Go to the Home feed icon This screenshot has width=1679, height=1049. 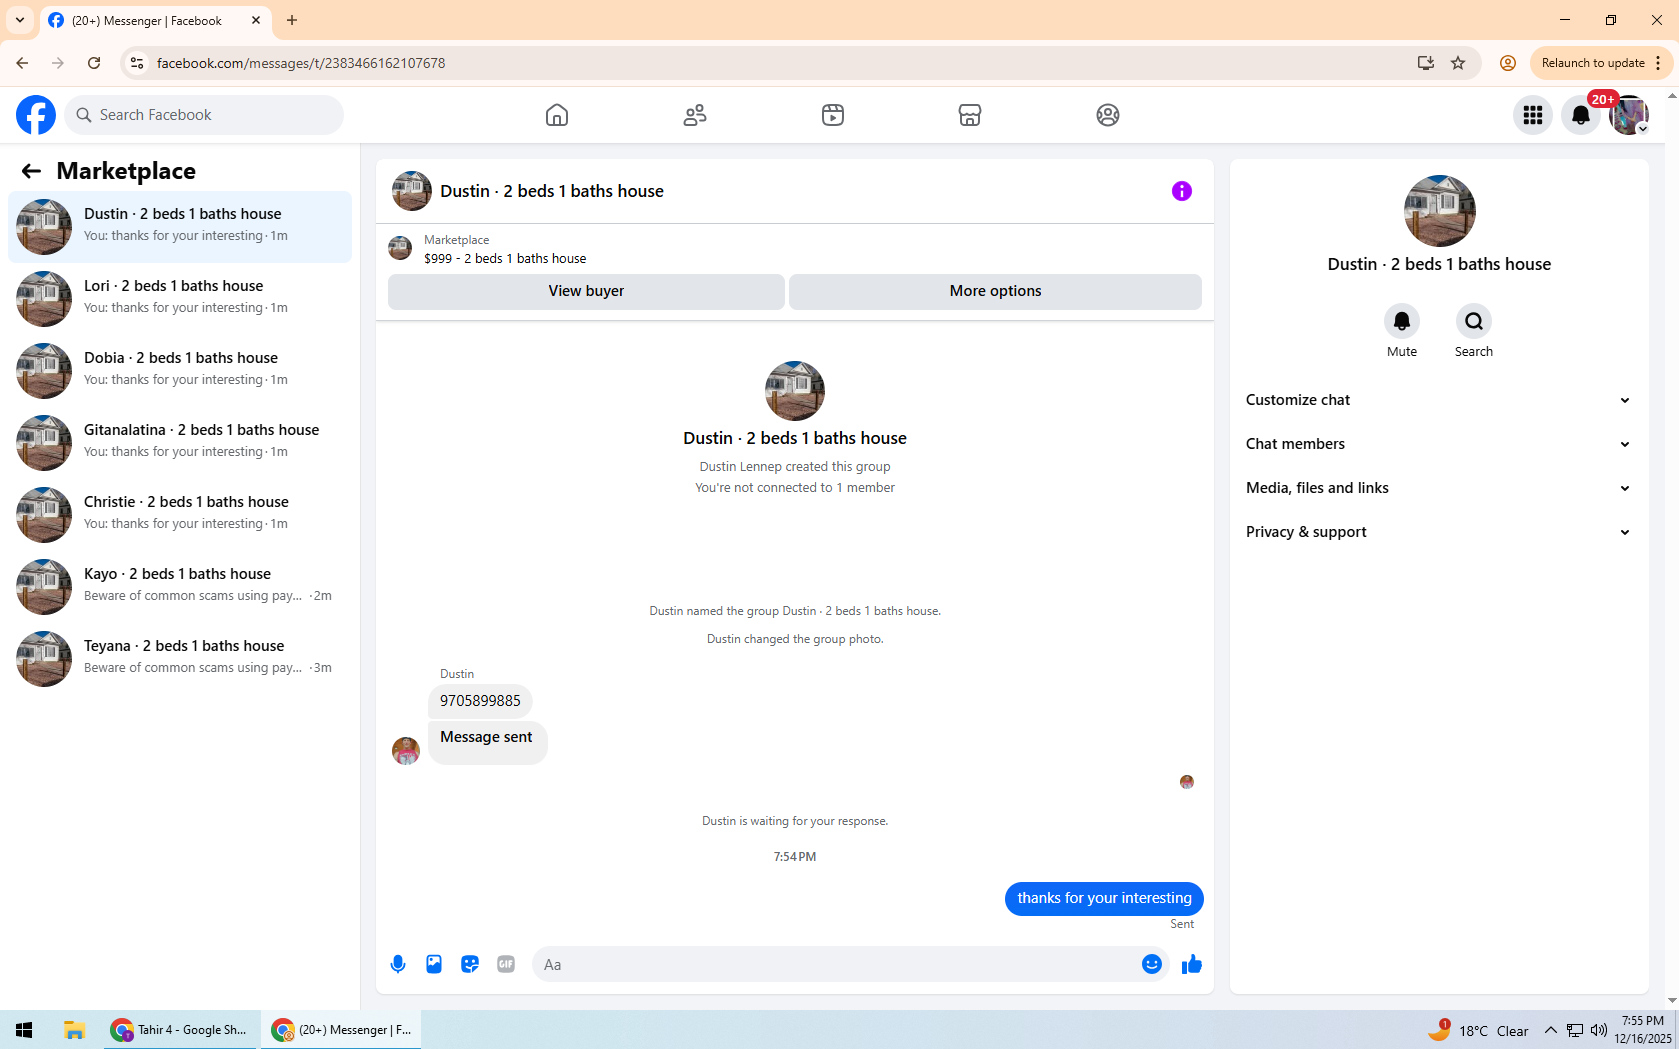pyautogui.click(x=557, y=115)
